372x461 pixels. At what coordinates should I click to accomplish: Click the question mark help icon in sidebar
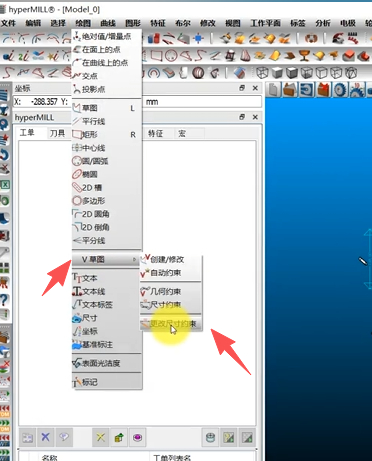[x=4, y=300]
